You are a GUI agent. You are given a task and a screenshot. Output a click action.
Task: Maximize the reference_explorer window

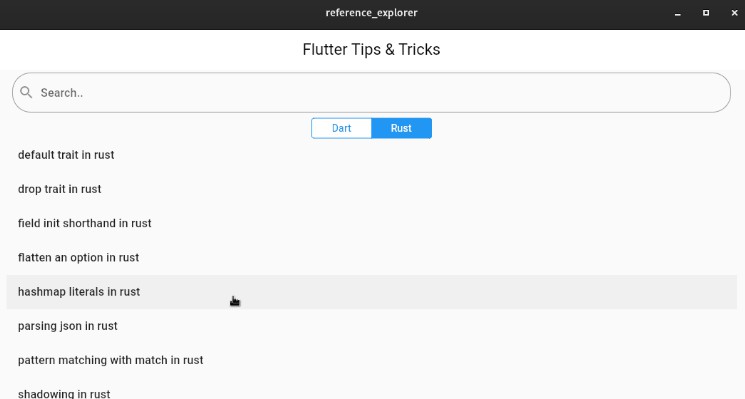(x=706, y=13)
